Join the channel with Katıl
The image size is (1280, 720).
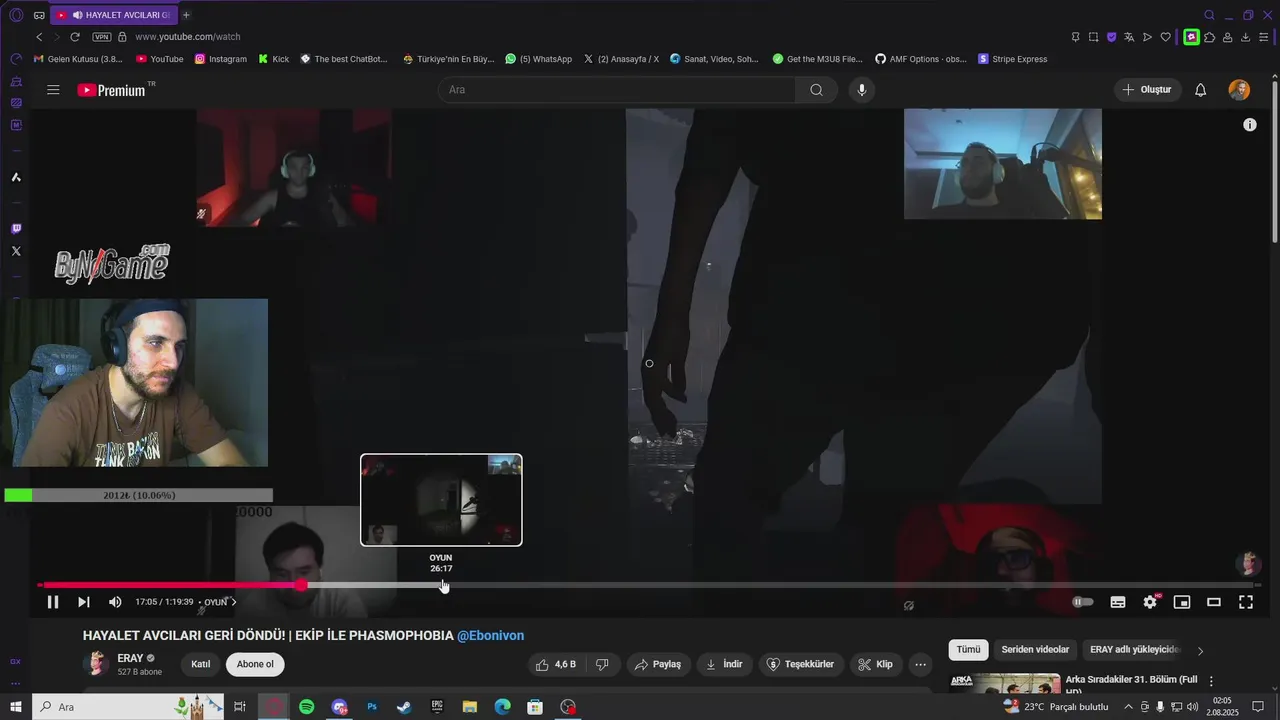(201, 664)
